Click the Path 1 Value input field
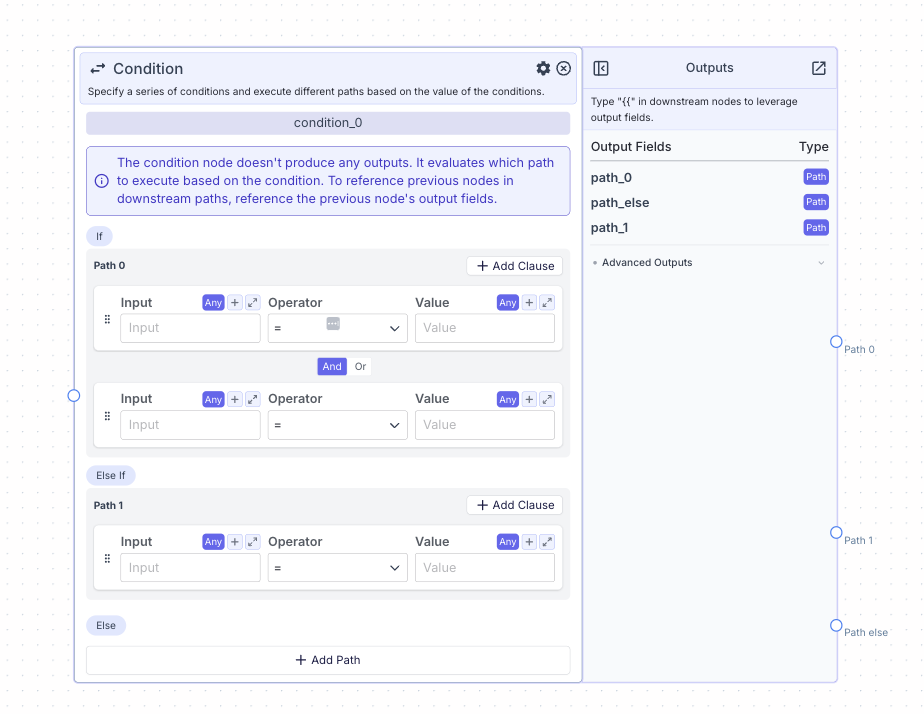Image resolution: width=924 pixels, height=714 pixels. pos(484,568)
